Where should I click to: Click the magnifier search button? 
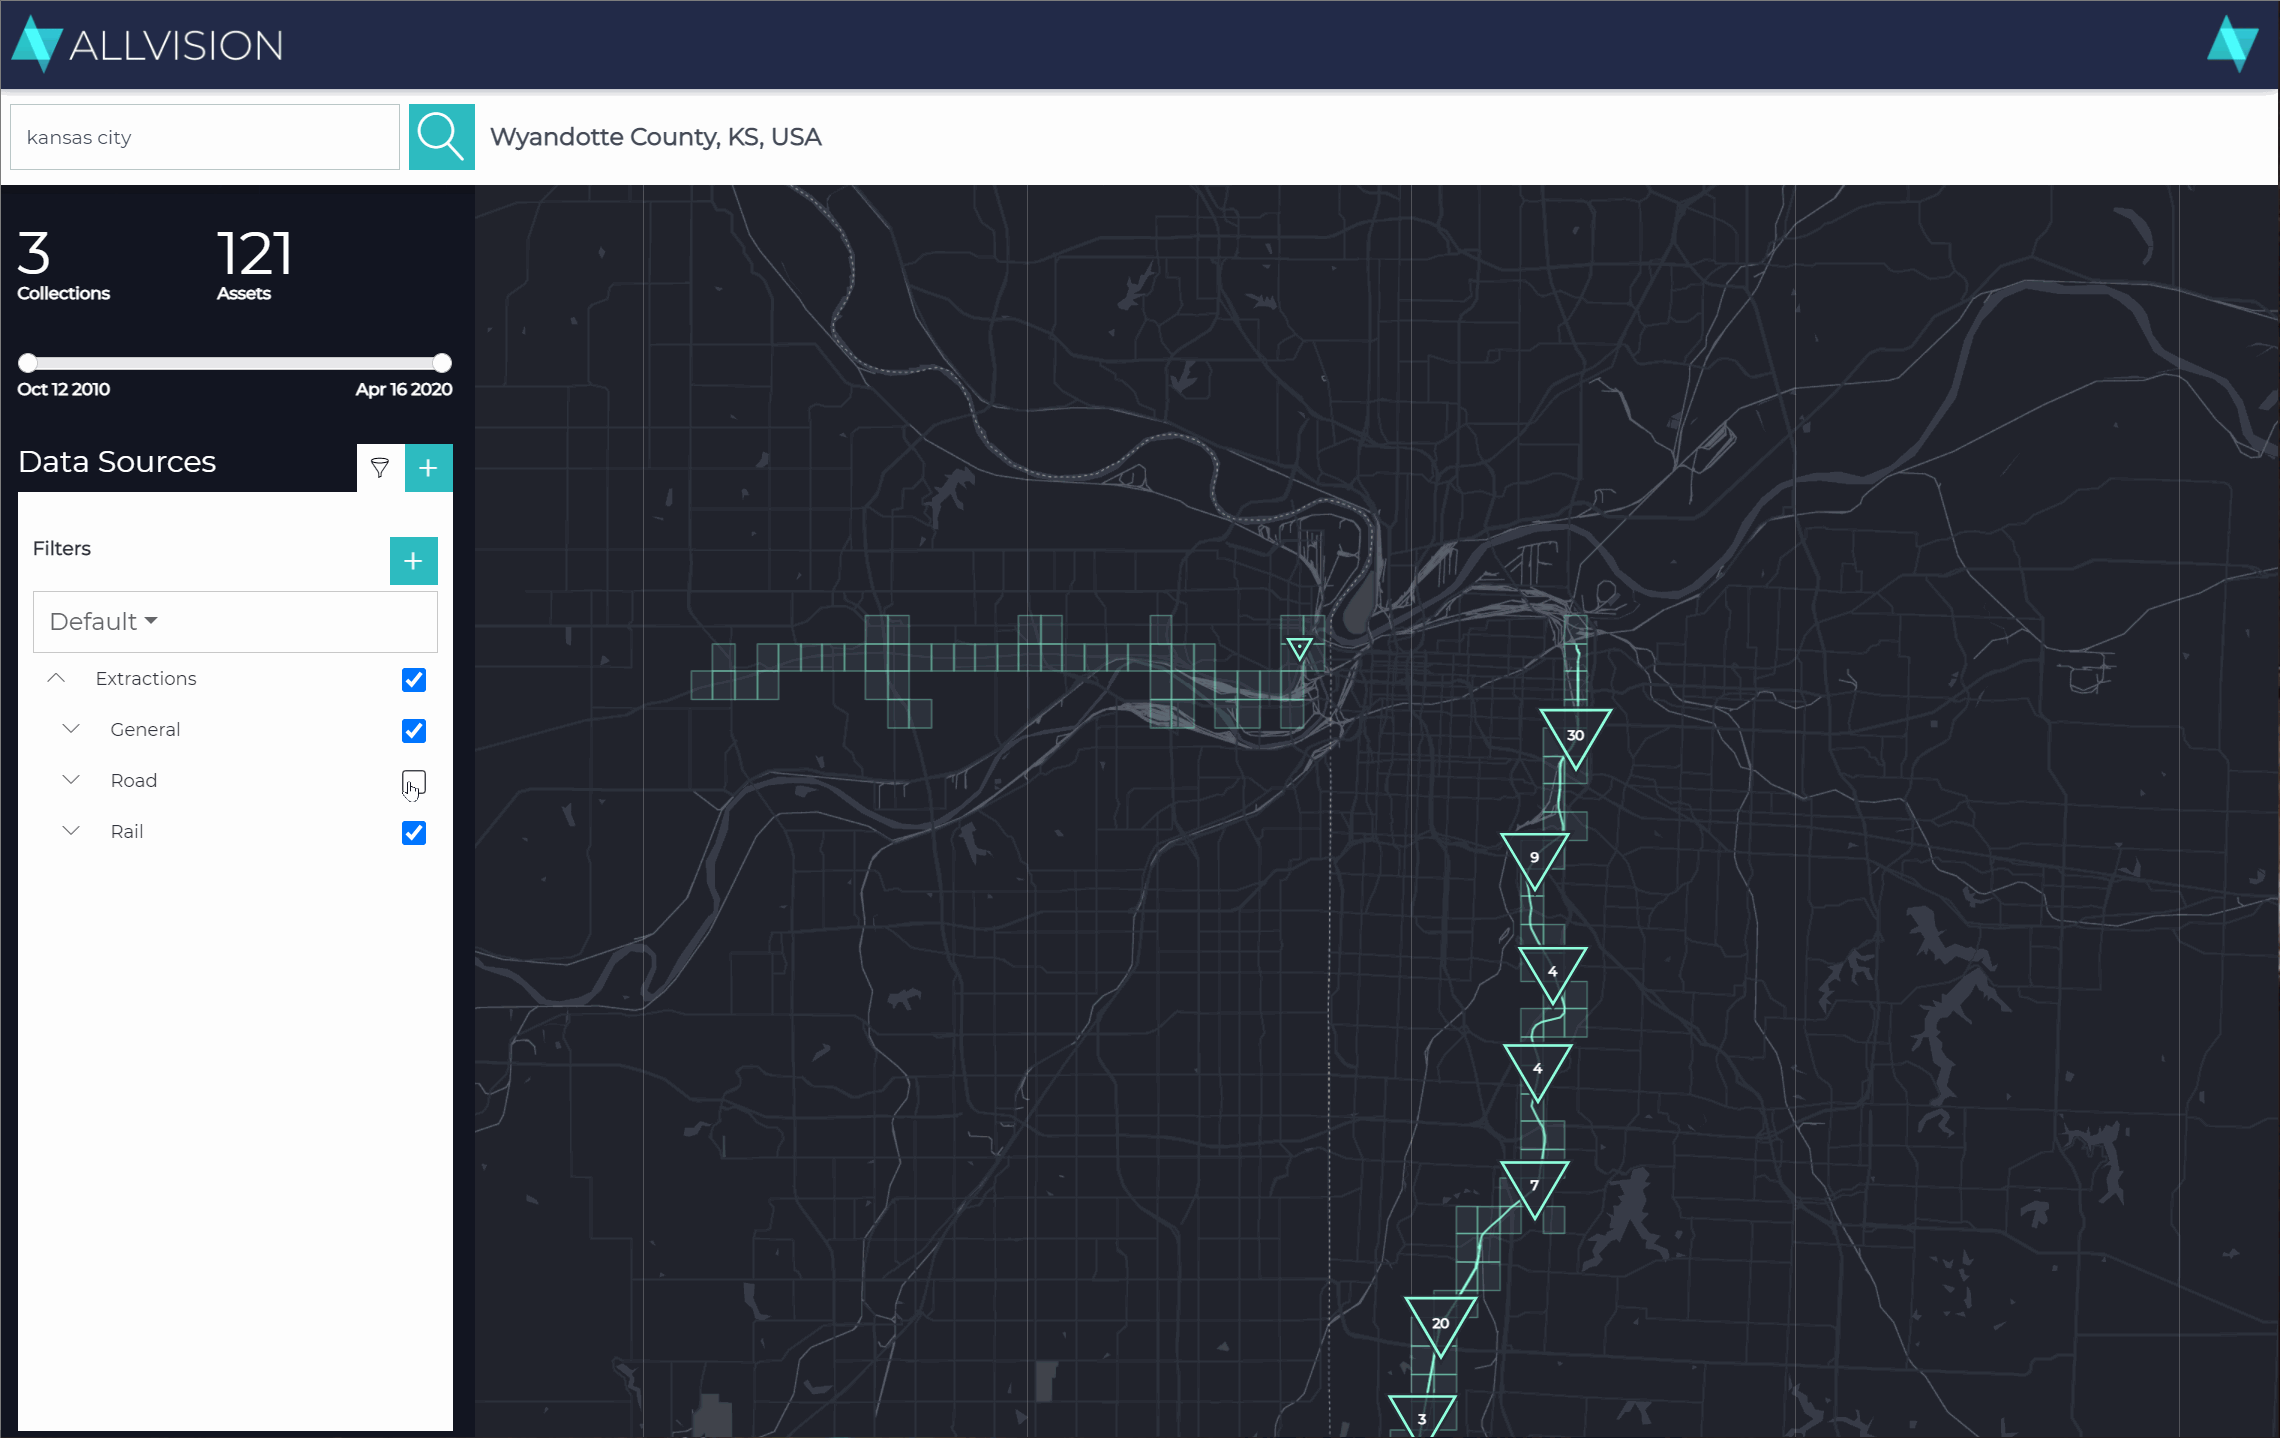[x=441, y=137]
